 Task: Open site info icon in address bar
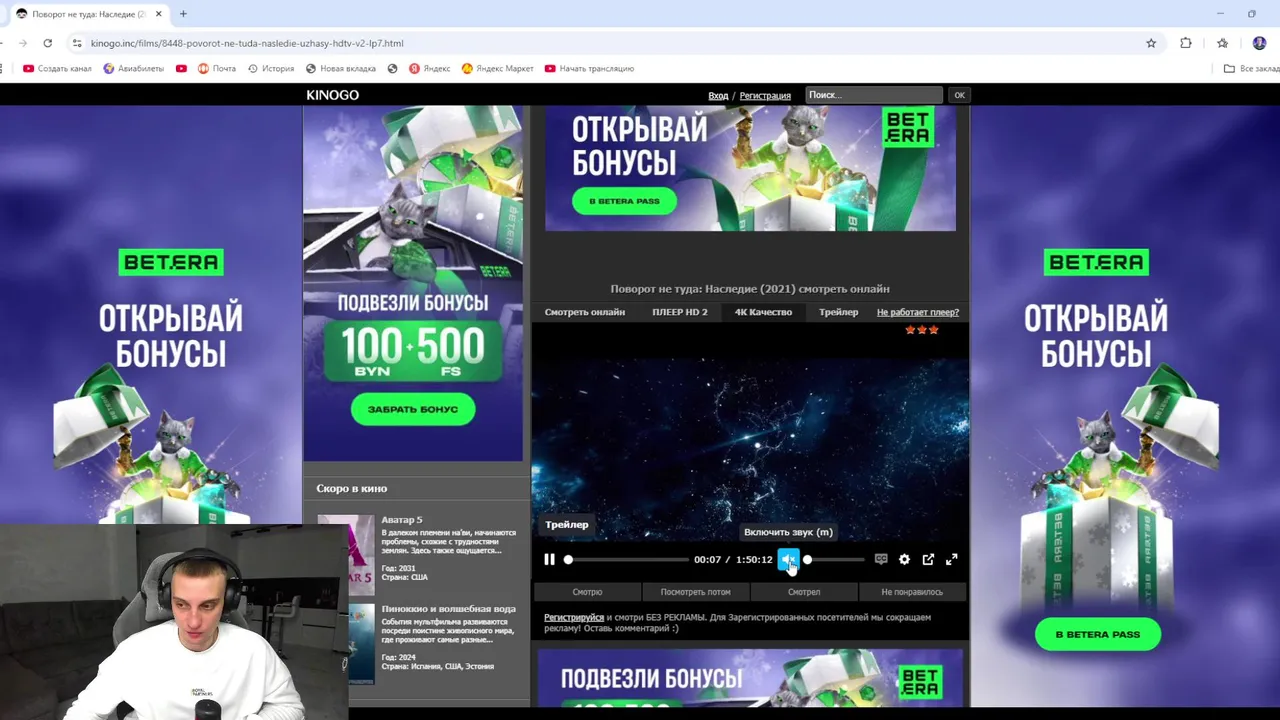pyautogui.click(x=77, y=43)
